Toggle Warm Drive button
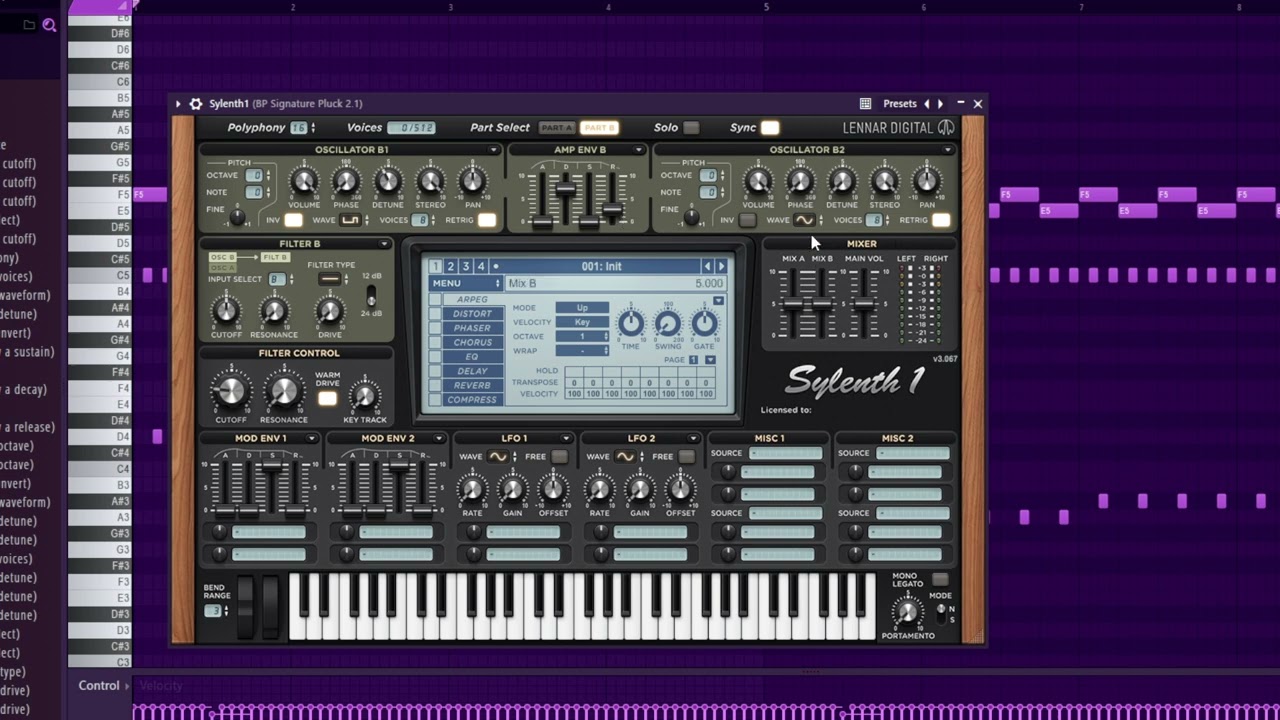This screenshot has height=720, width=1280. [327, 399]
